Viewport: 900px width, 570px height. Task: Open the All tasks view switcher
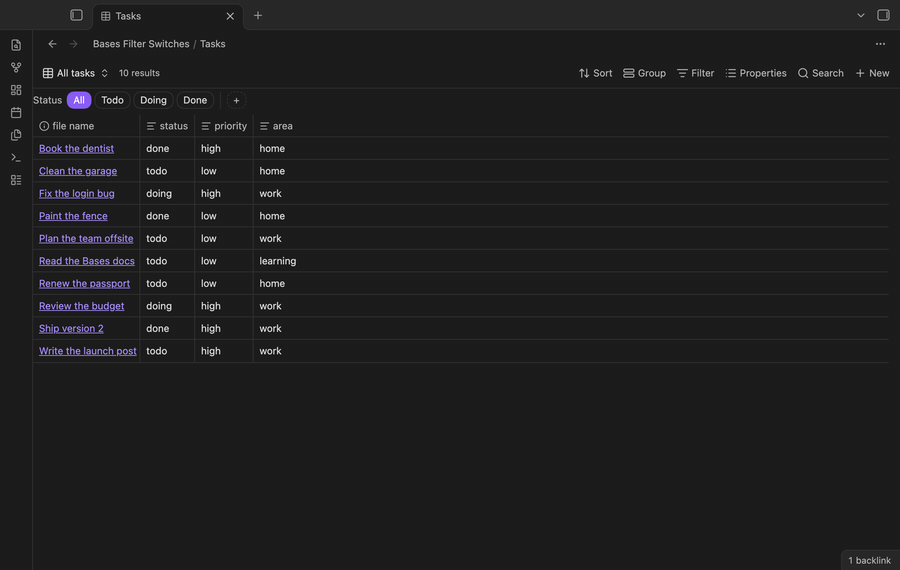tap(75, 73)
